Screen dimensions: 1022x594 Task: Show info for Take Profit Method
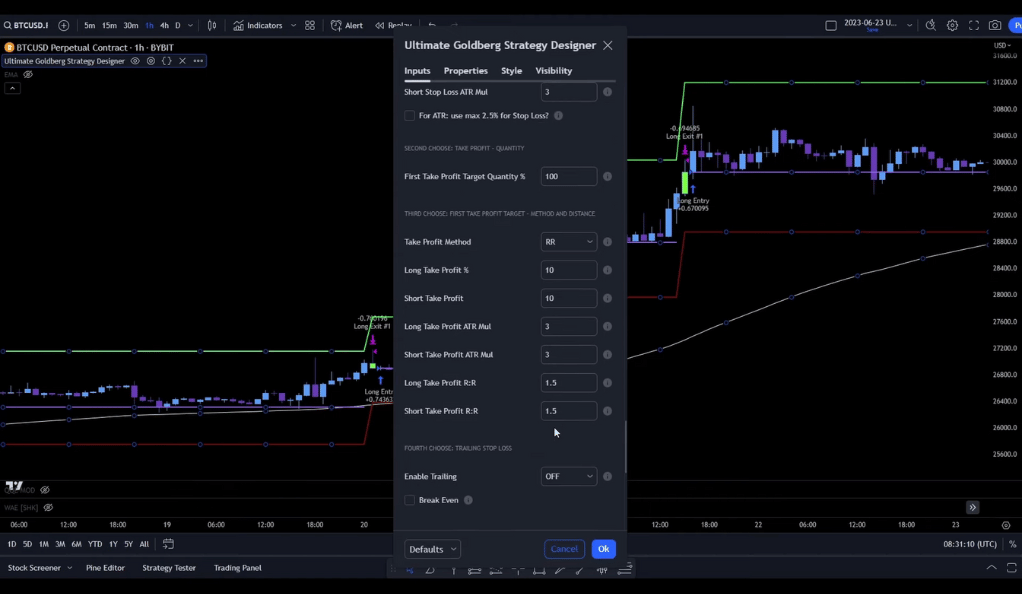607,242
